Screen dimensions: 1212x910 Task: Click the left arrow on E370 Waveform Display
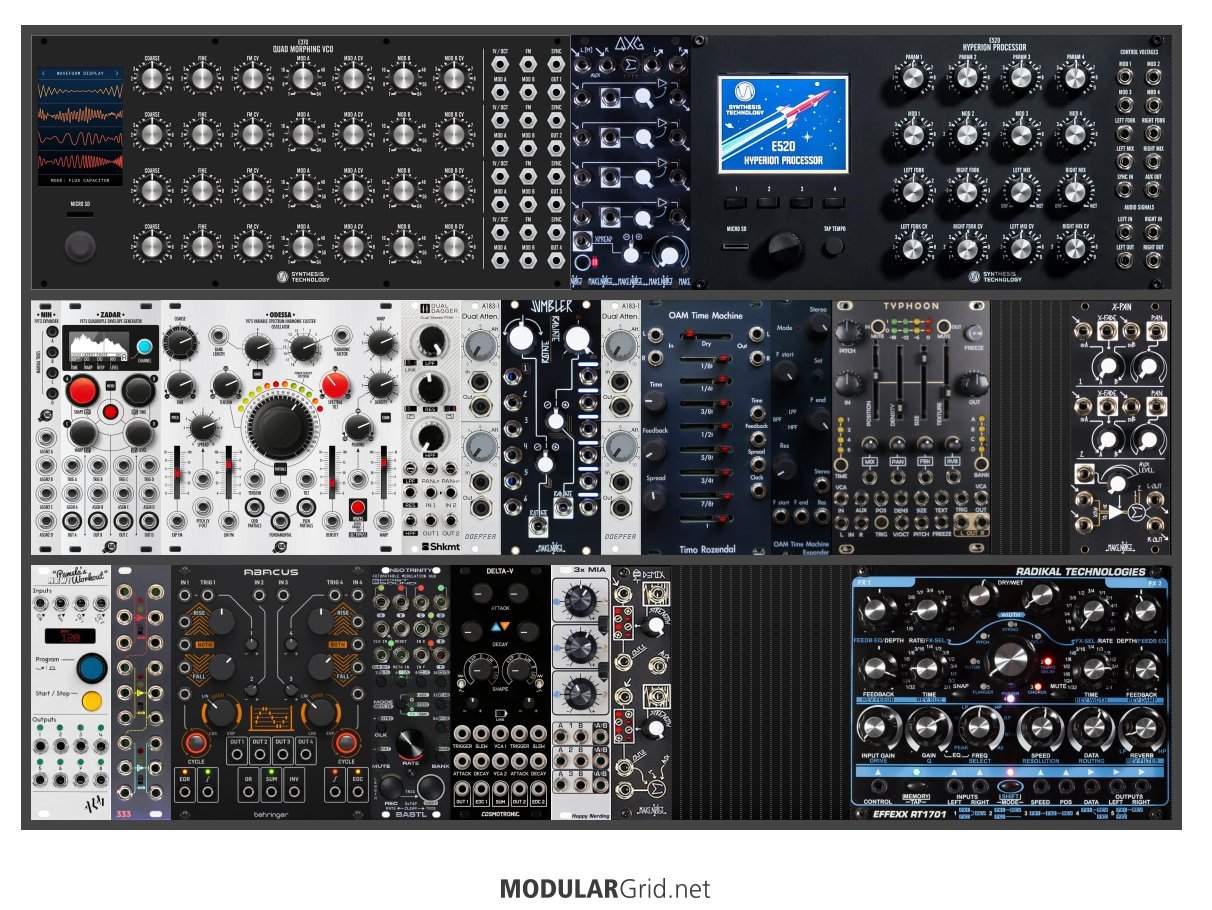pyautogui.click(x=42, y=74)
